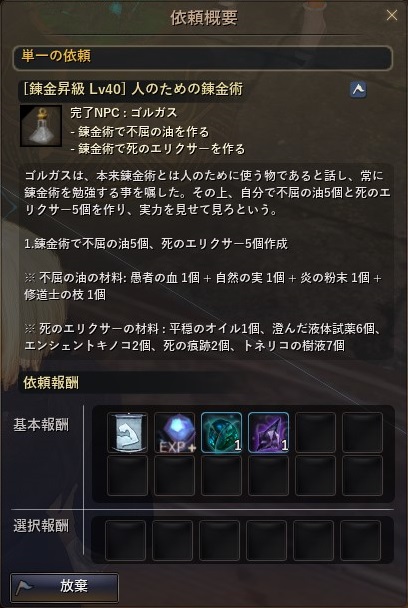Select objective 錬金術で死のエリクサーを作る
408x608 pixels.
pos(158,149)
